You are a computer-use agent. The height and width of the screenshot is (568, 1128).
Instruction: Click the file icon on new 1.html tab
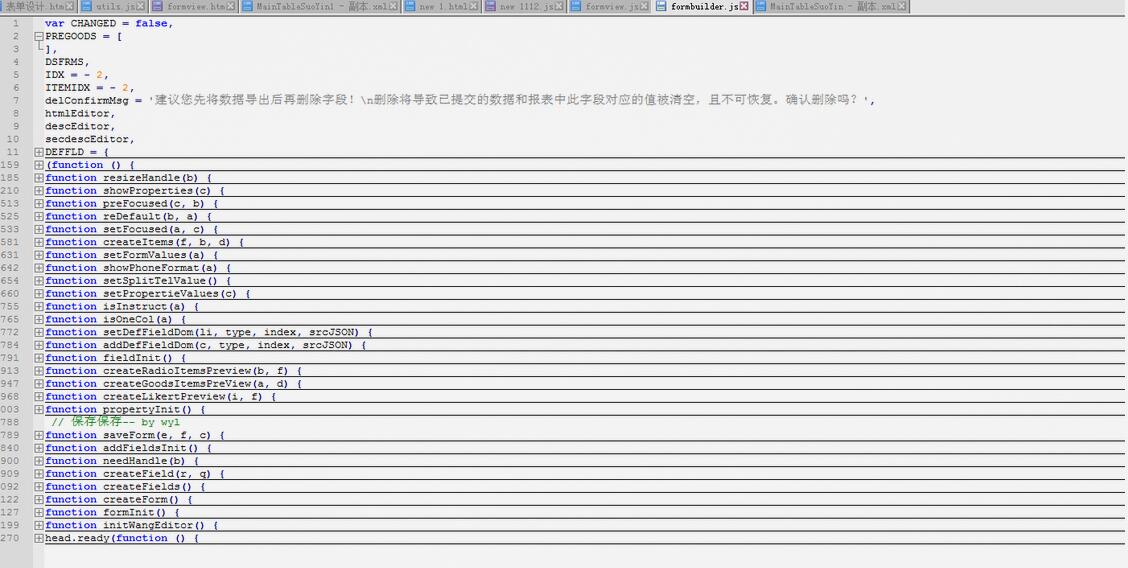[410, 6]
